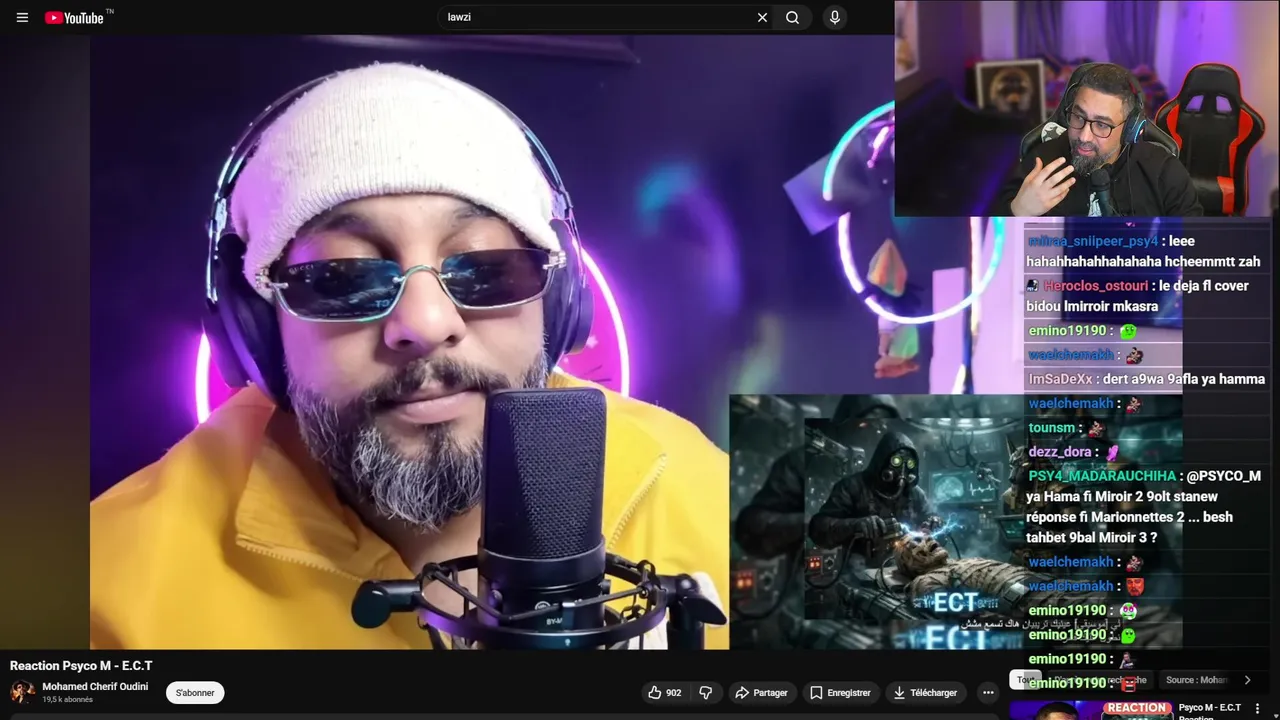Click the streamer webcam overlay
1280x720 pixels.
(1087, 108)
